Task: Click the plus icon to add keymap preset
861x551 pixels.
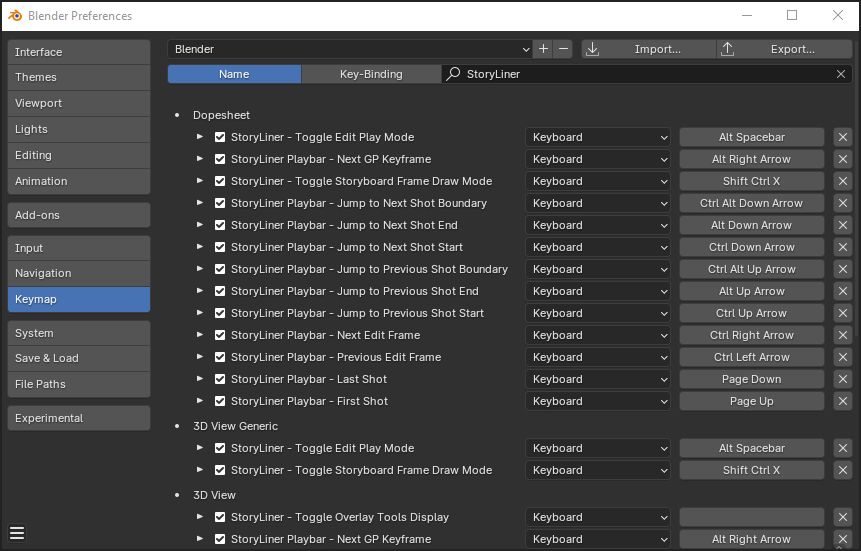Action: tap(543, 49)
